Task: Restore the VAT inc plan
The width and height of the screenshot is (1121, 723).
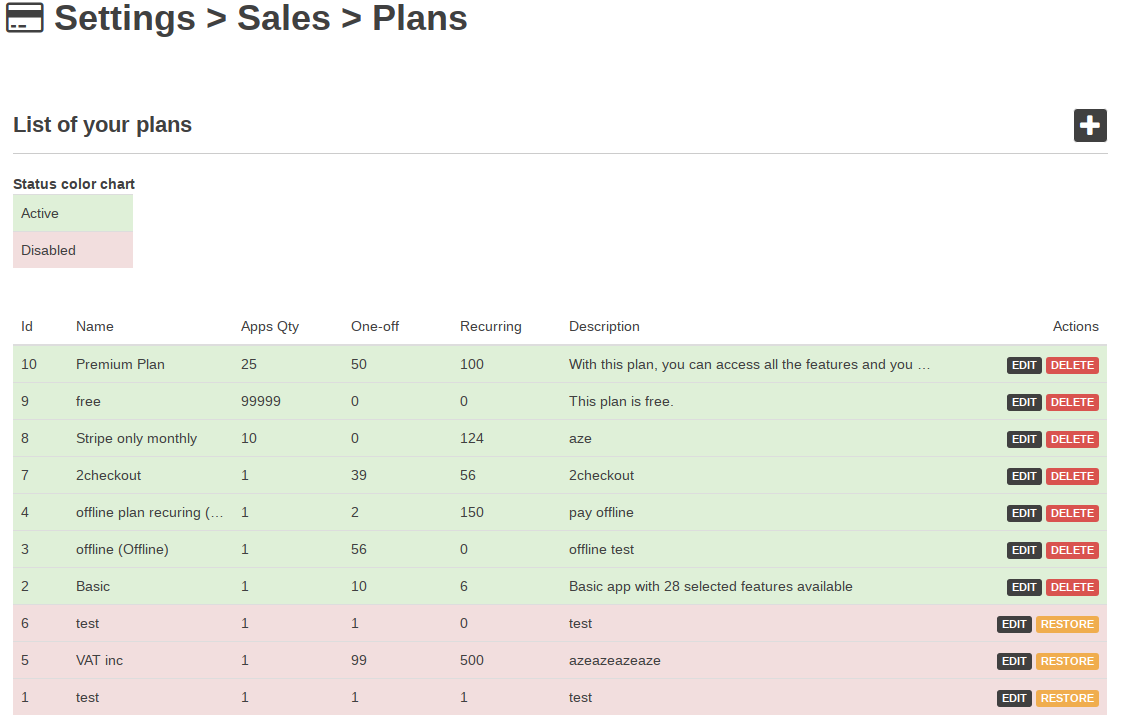Action: pyautogui.click(x=1067, y=661)
